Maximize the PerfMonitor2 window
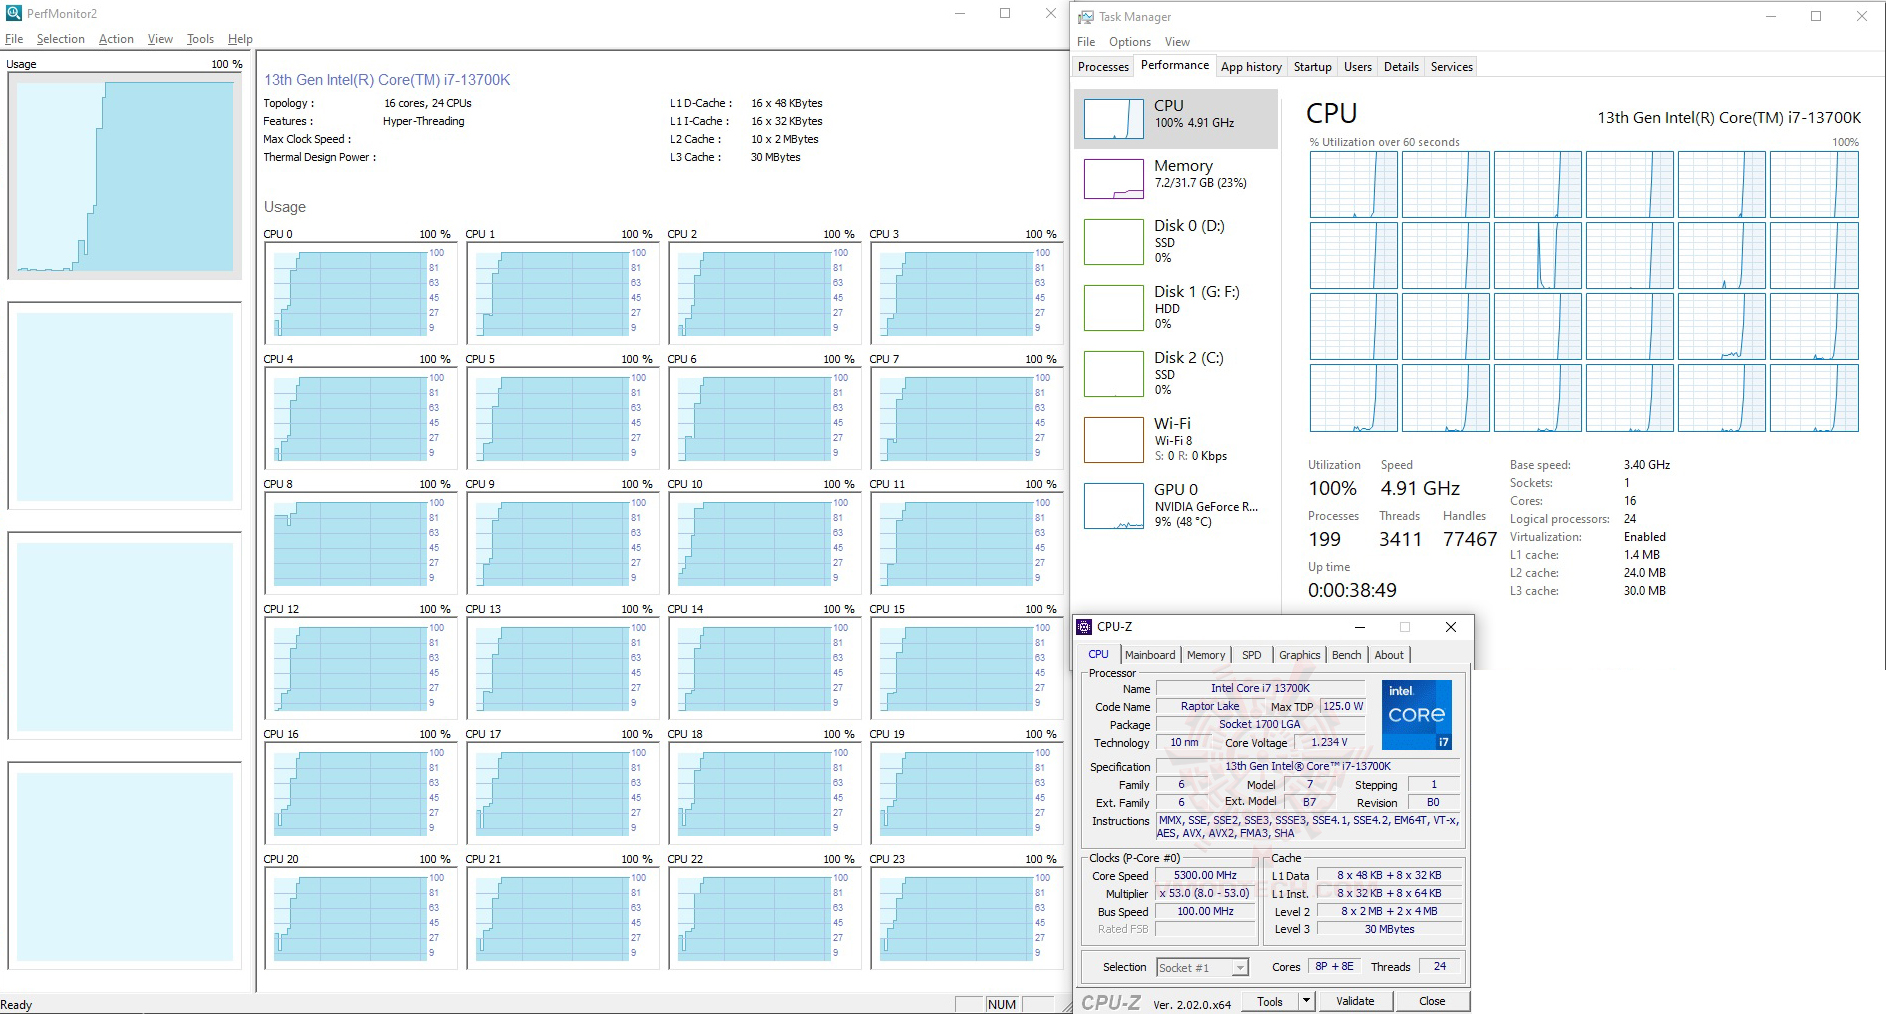This screenshot has width=1886, height=1014. coord(1005,13)
